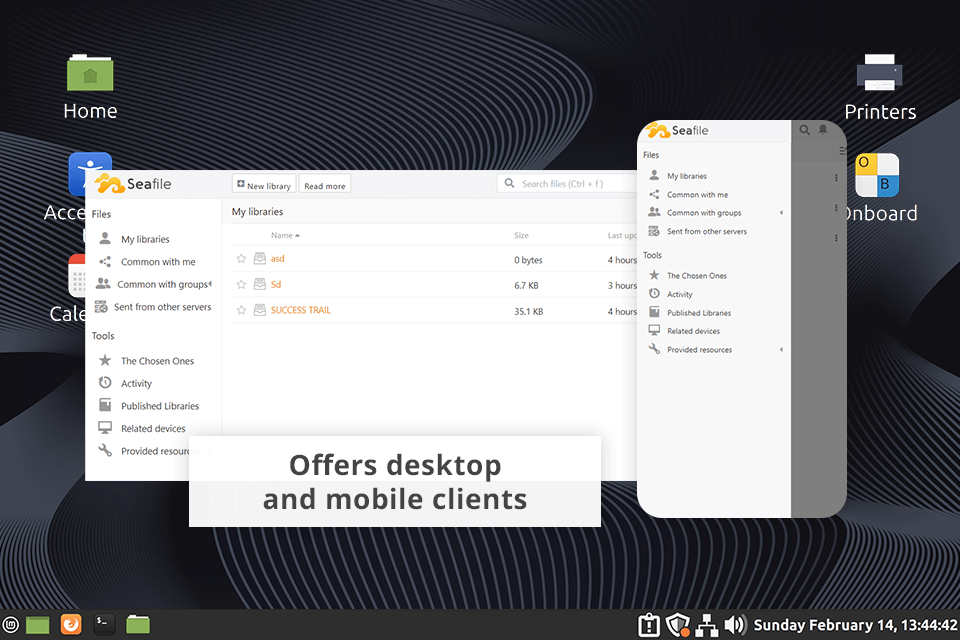Select Common with groups in mobile sidebar
Viewport: 960px width, 640px height.
pyautogui.click(x=704, y=213)
